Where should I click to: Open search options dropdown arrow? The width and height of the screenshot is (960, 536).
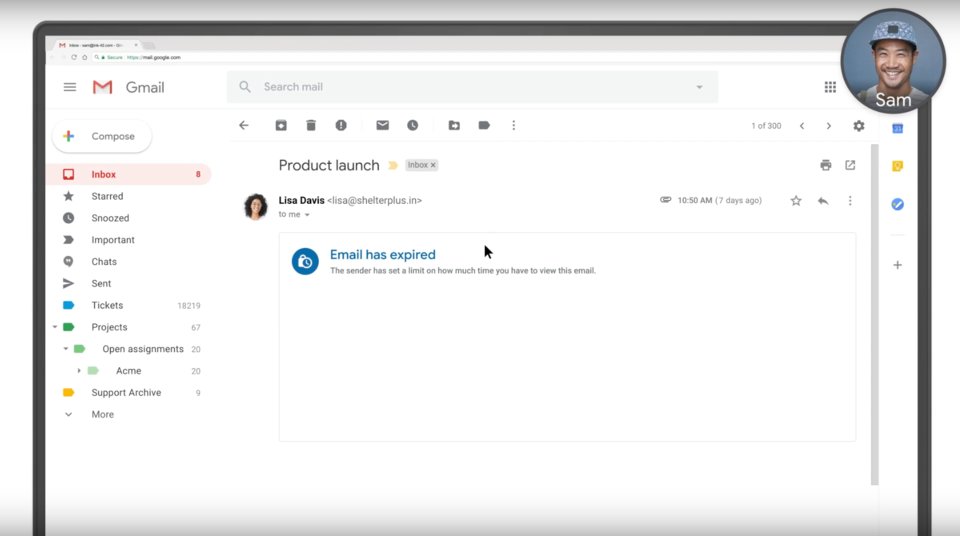point(699,87)
